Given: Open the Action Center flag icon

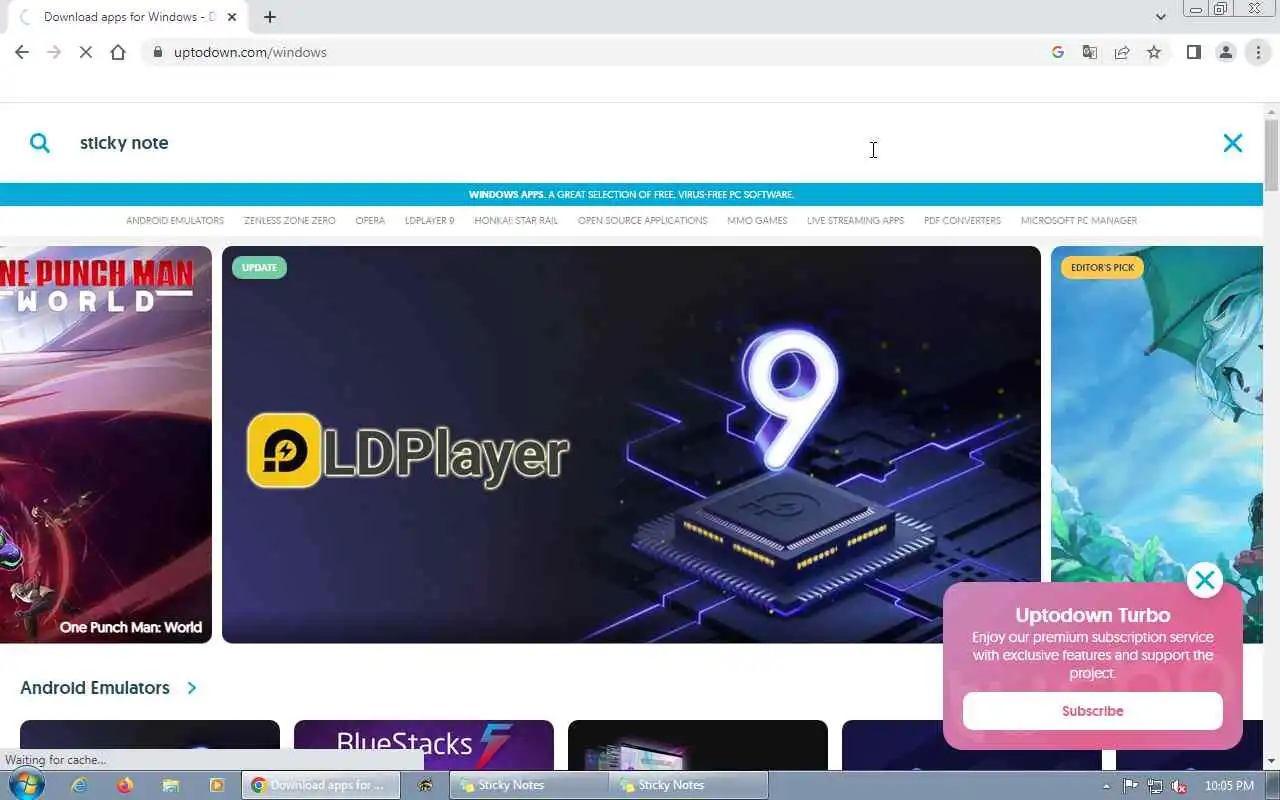Looking at the screenshot, I should (1131, 786).
